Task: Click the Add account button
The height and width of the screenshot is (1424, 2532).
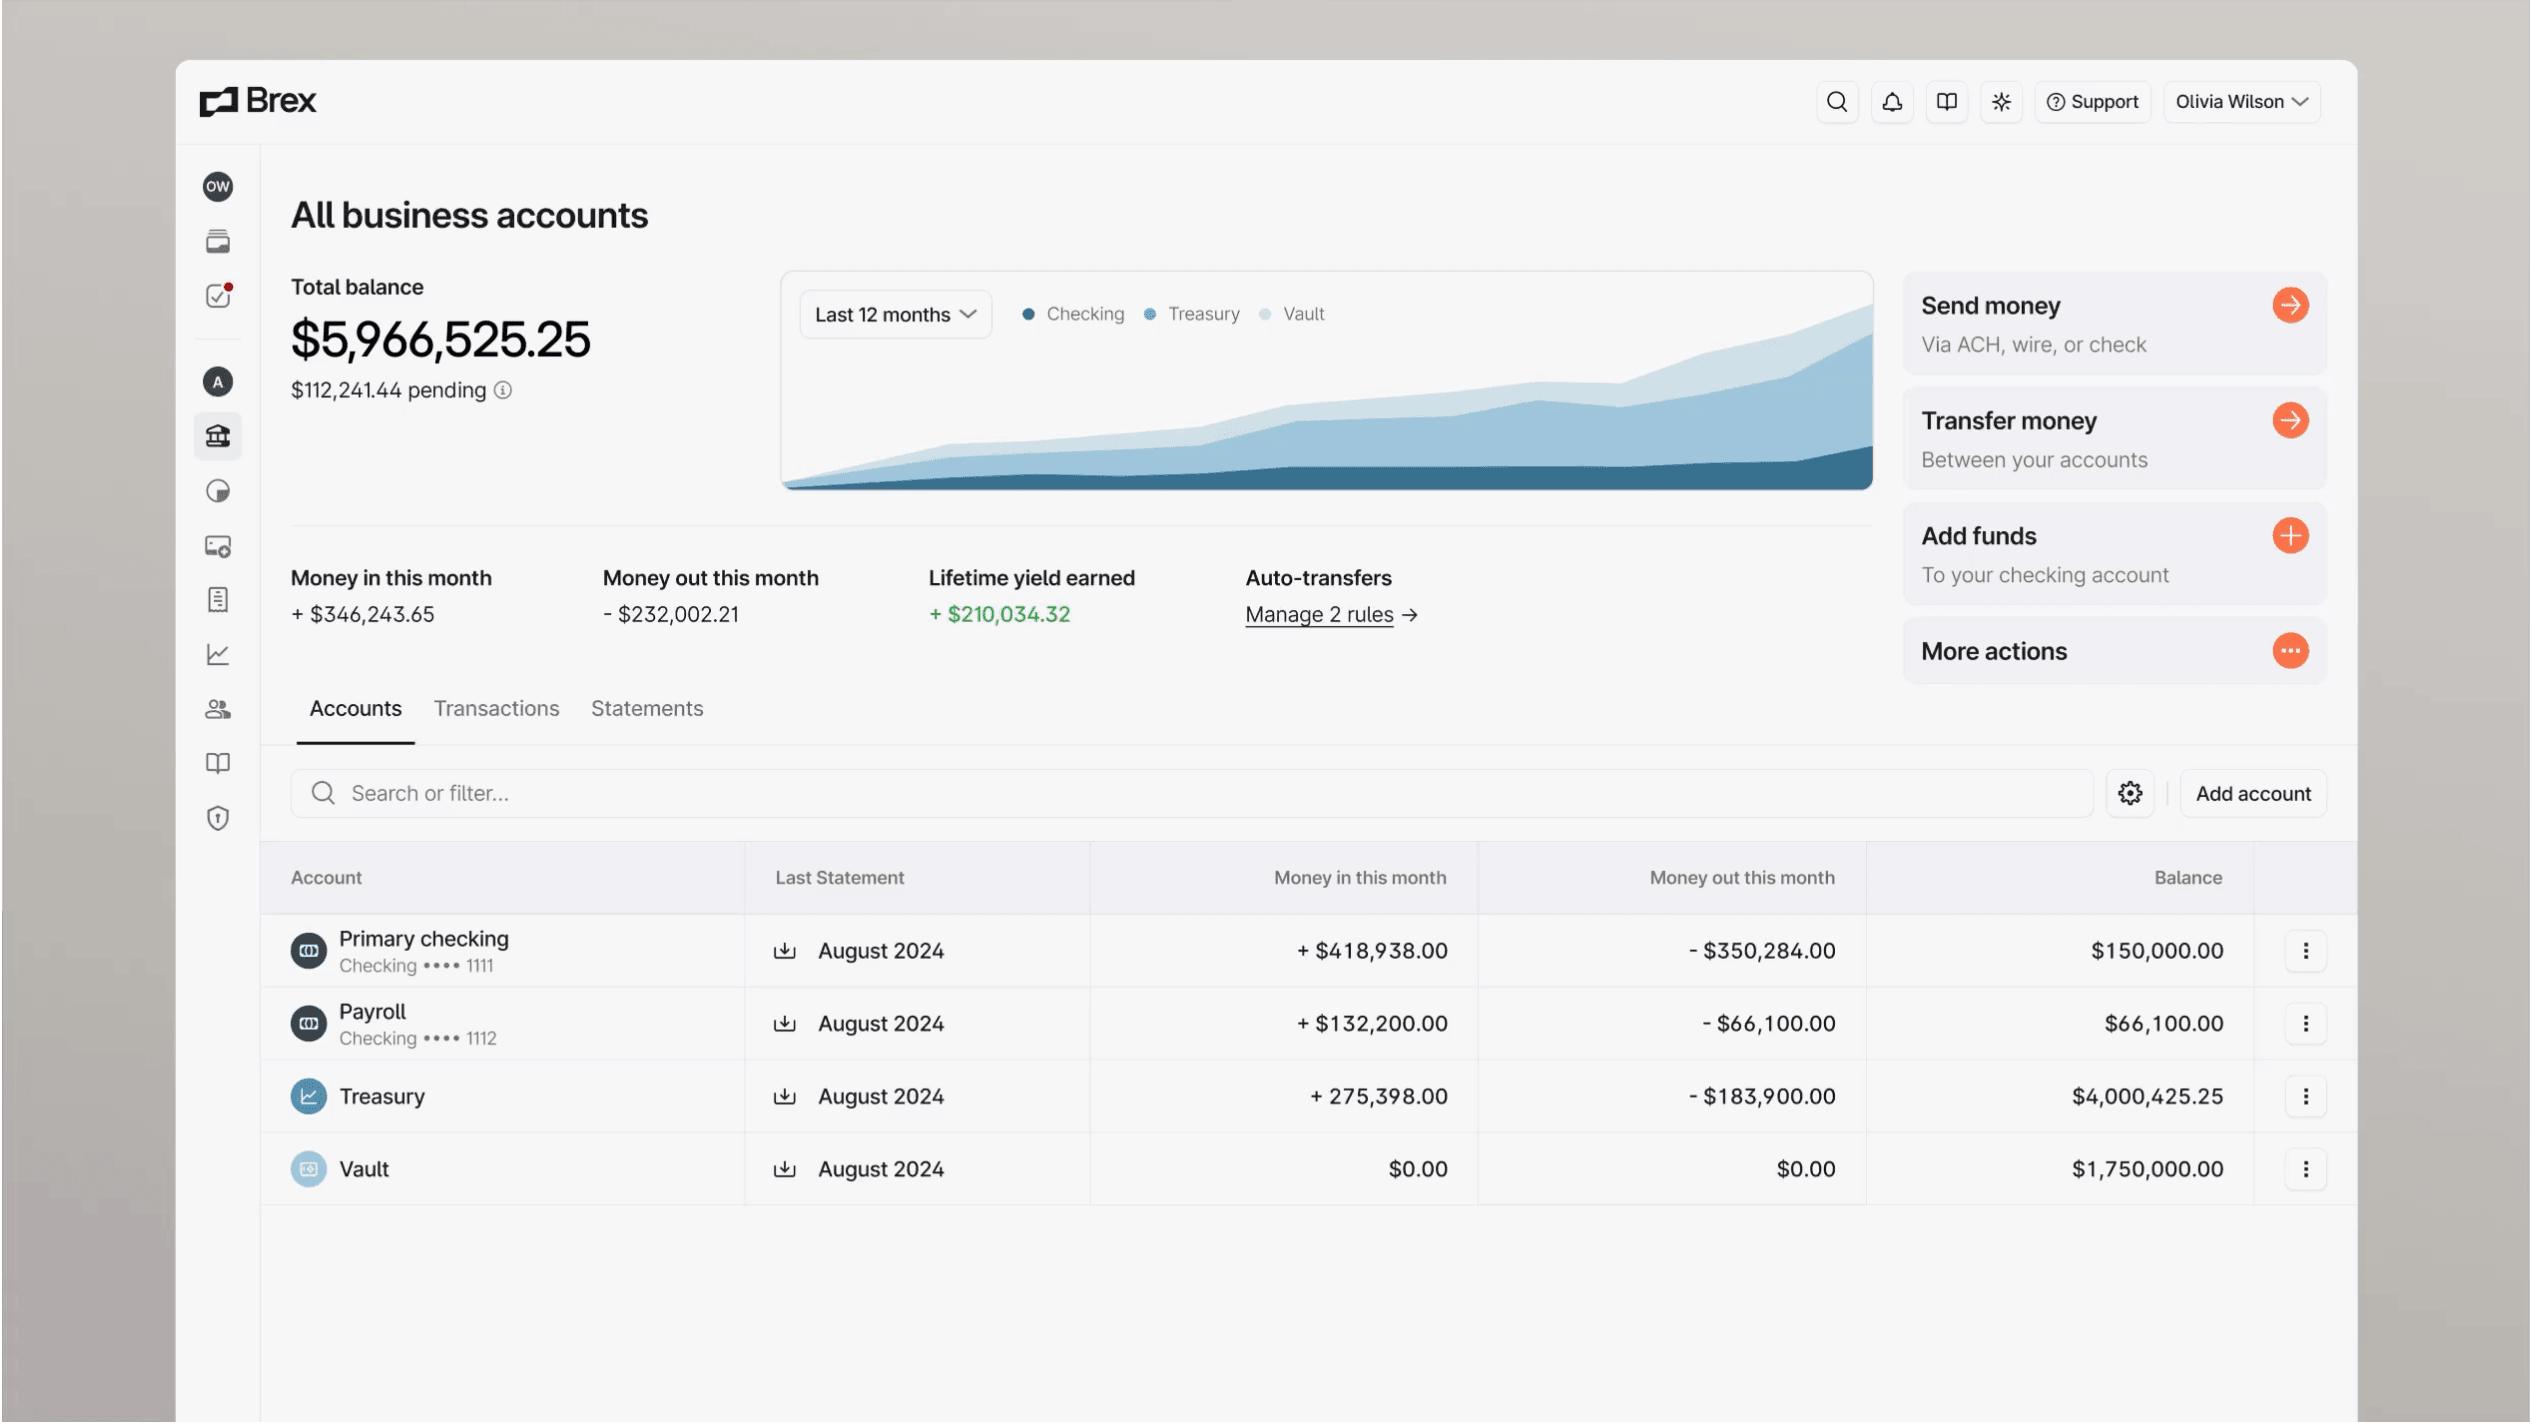Action: coord(2253,793)
